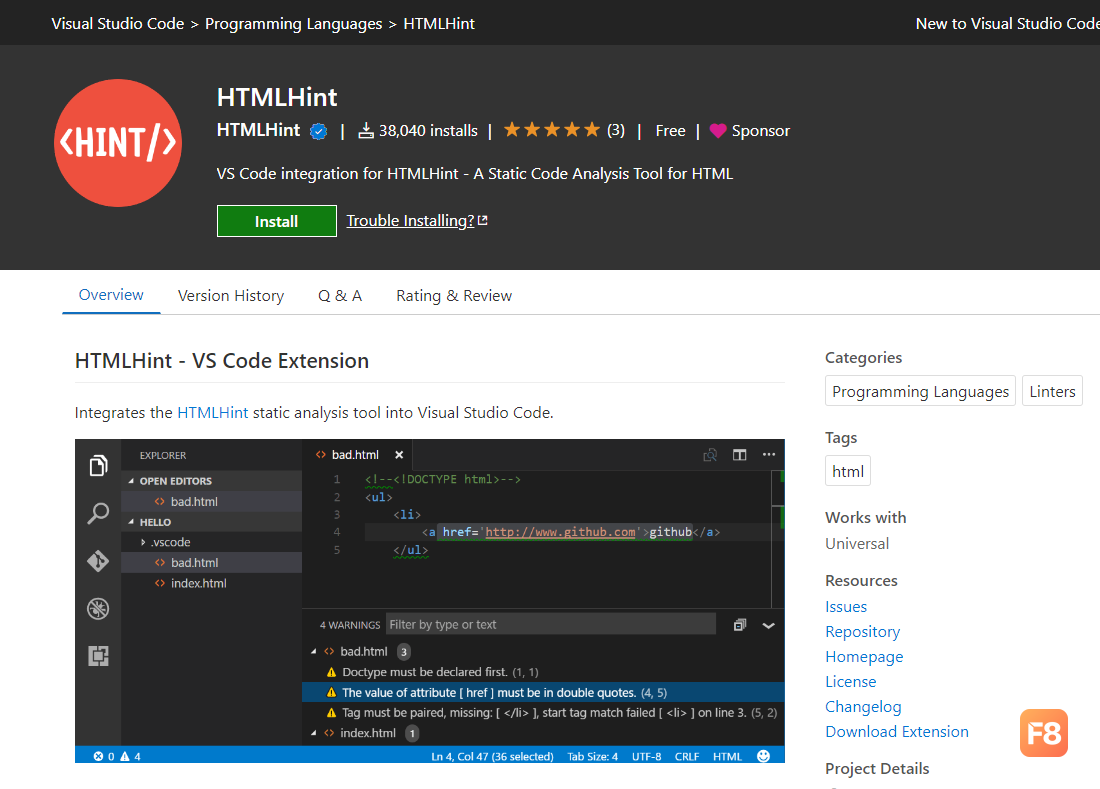Open the Q & A tab
Viewport: 1100px width, 789px height.
click(340, 296)
